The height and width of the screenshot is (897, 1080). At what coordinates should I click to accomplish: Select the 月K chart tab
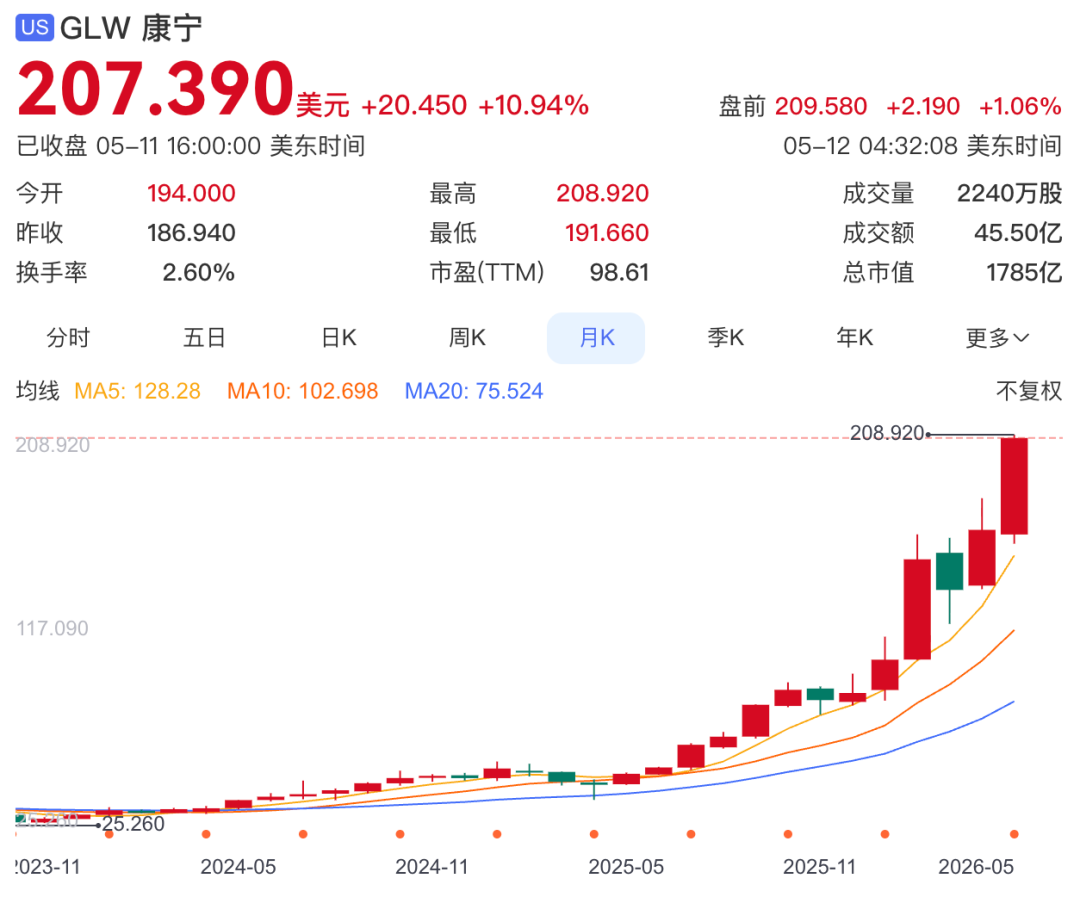pyautogui.click(x=596, y=338)
